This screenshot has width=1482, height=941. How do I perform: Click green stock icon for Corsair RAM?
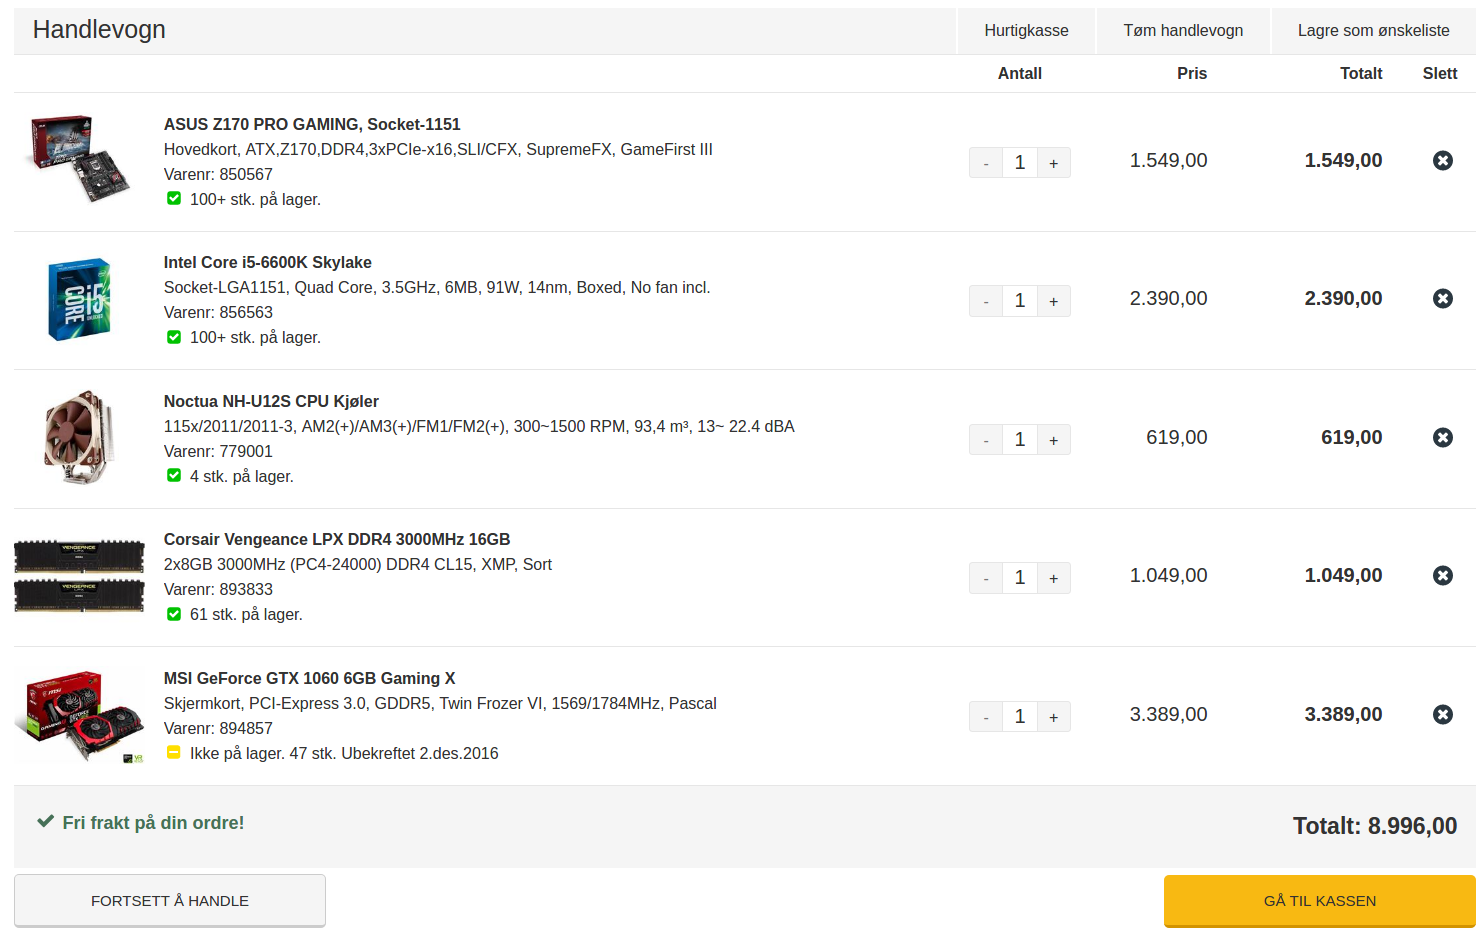pyautogui.click(x=174, y=614)
